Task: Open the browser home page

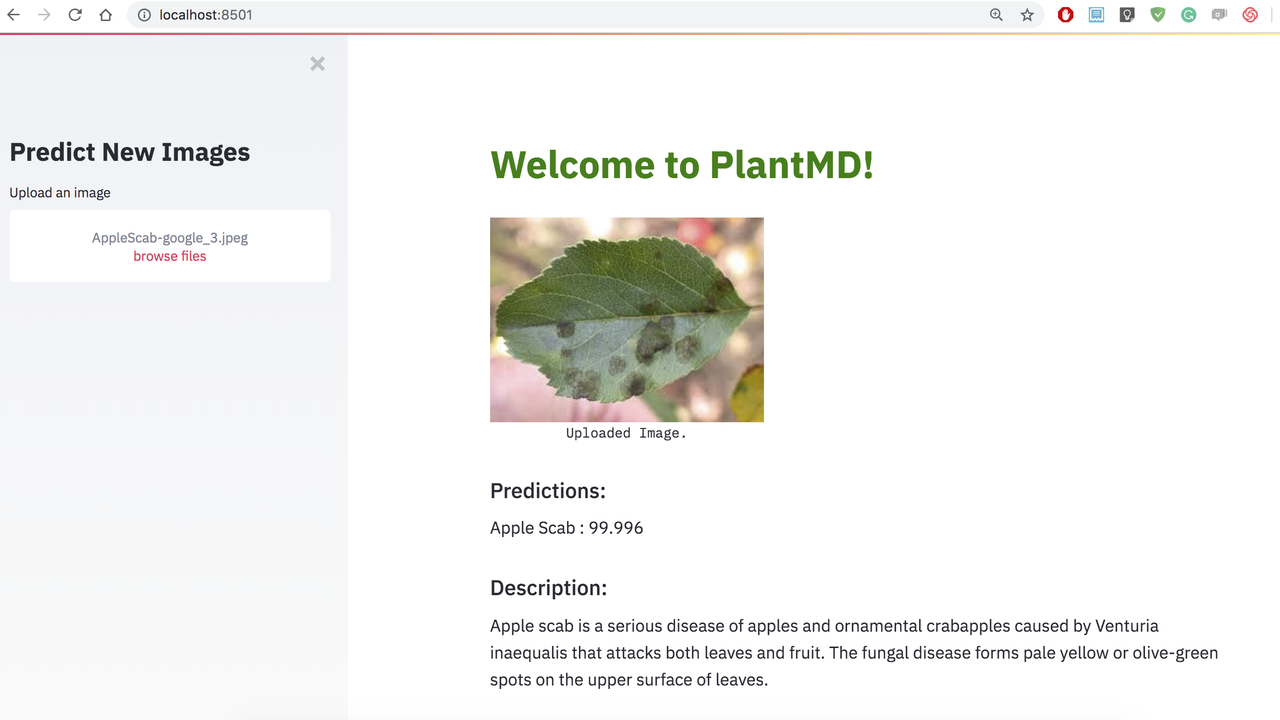Action: pyautogui.click(x=104, y=14)
